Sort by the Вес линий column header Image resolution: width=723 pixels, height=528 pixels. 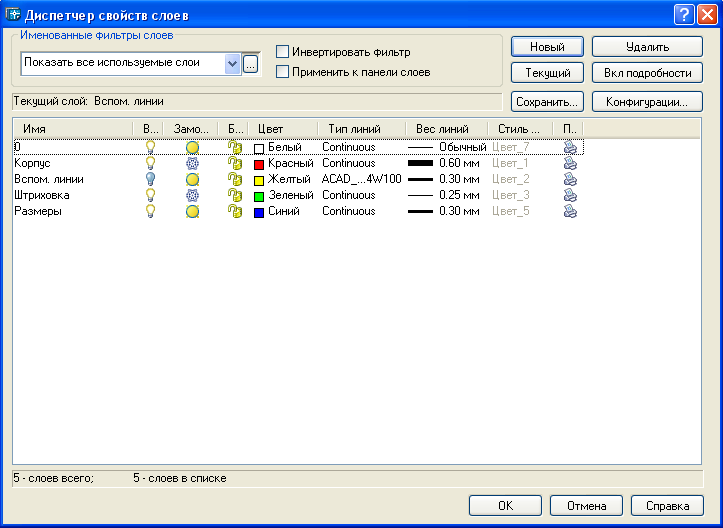tap(447, 129)
